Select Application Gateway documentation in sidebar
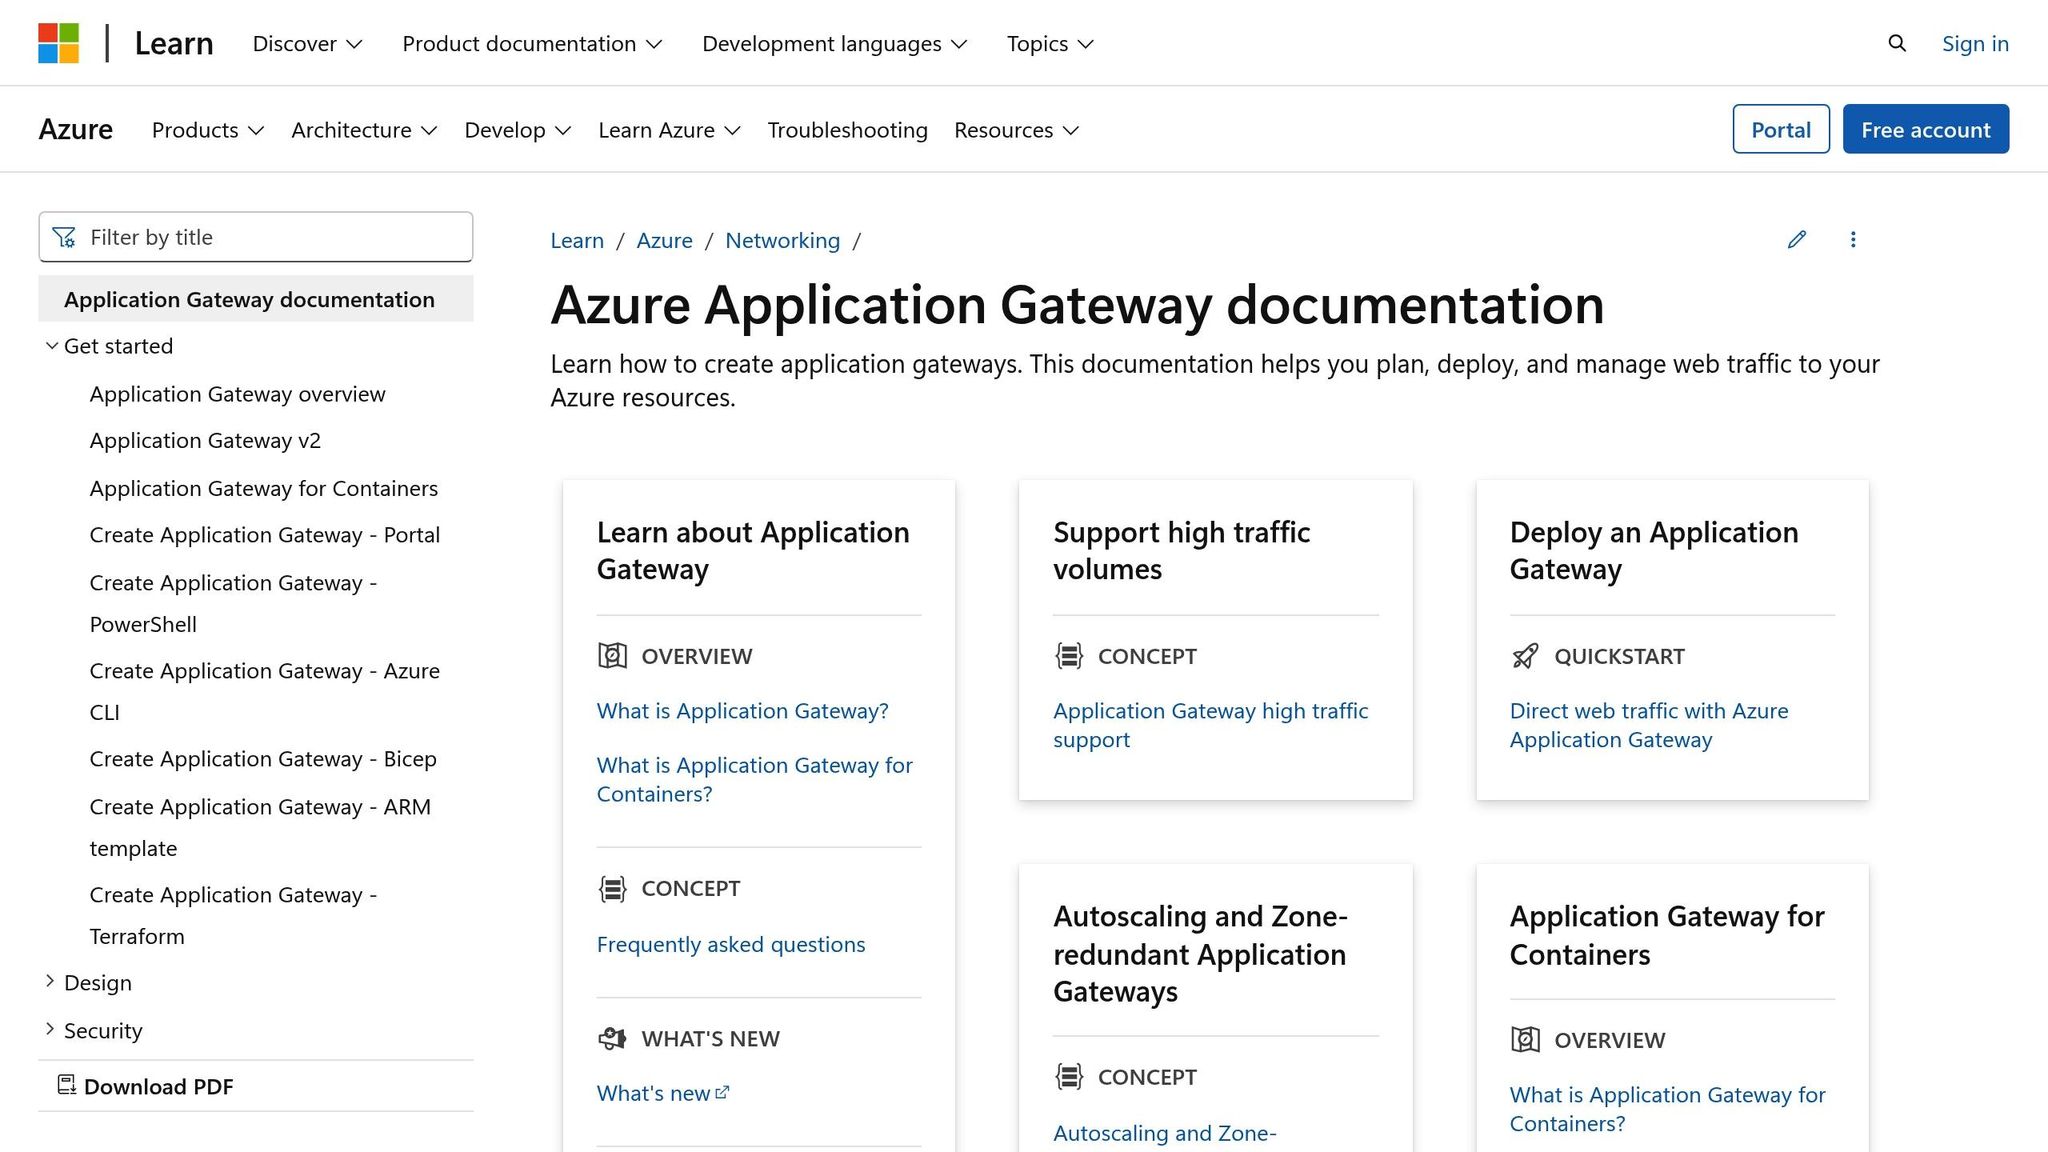The width and height of the screenshot is (2048, 1152). click(x=256, y=299)
